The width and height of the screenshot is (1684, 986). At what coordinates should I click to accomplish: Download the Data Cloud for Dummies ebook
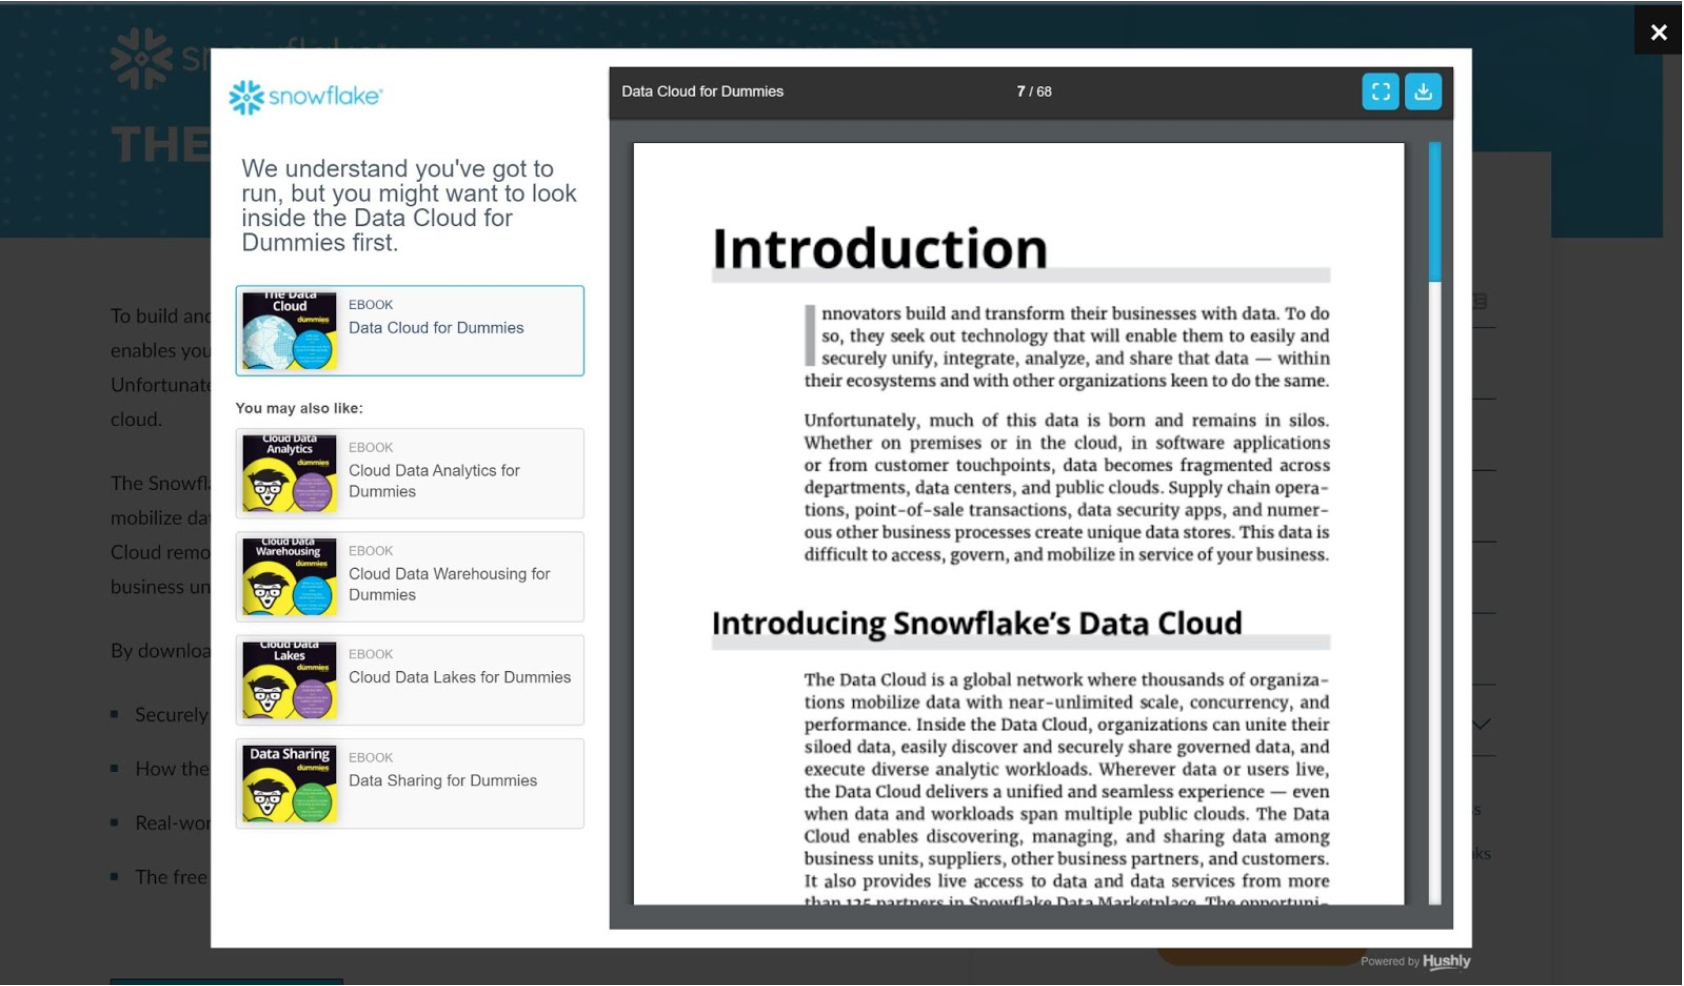pyautogui.click(x=1423, y=92)
